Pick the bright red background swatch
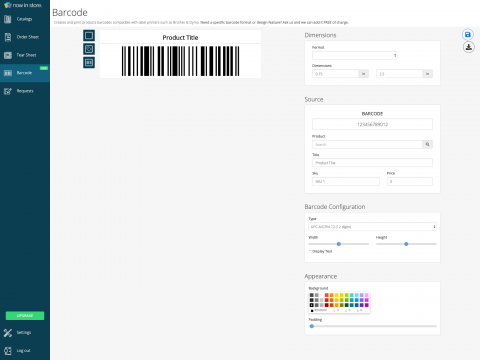The width and height of the screenshot is (480, 360). click(x=327, y=295)
